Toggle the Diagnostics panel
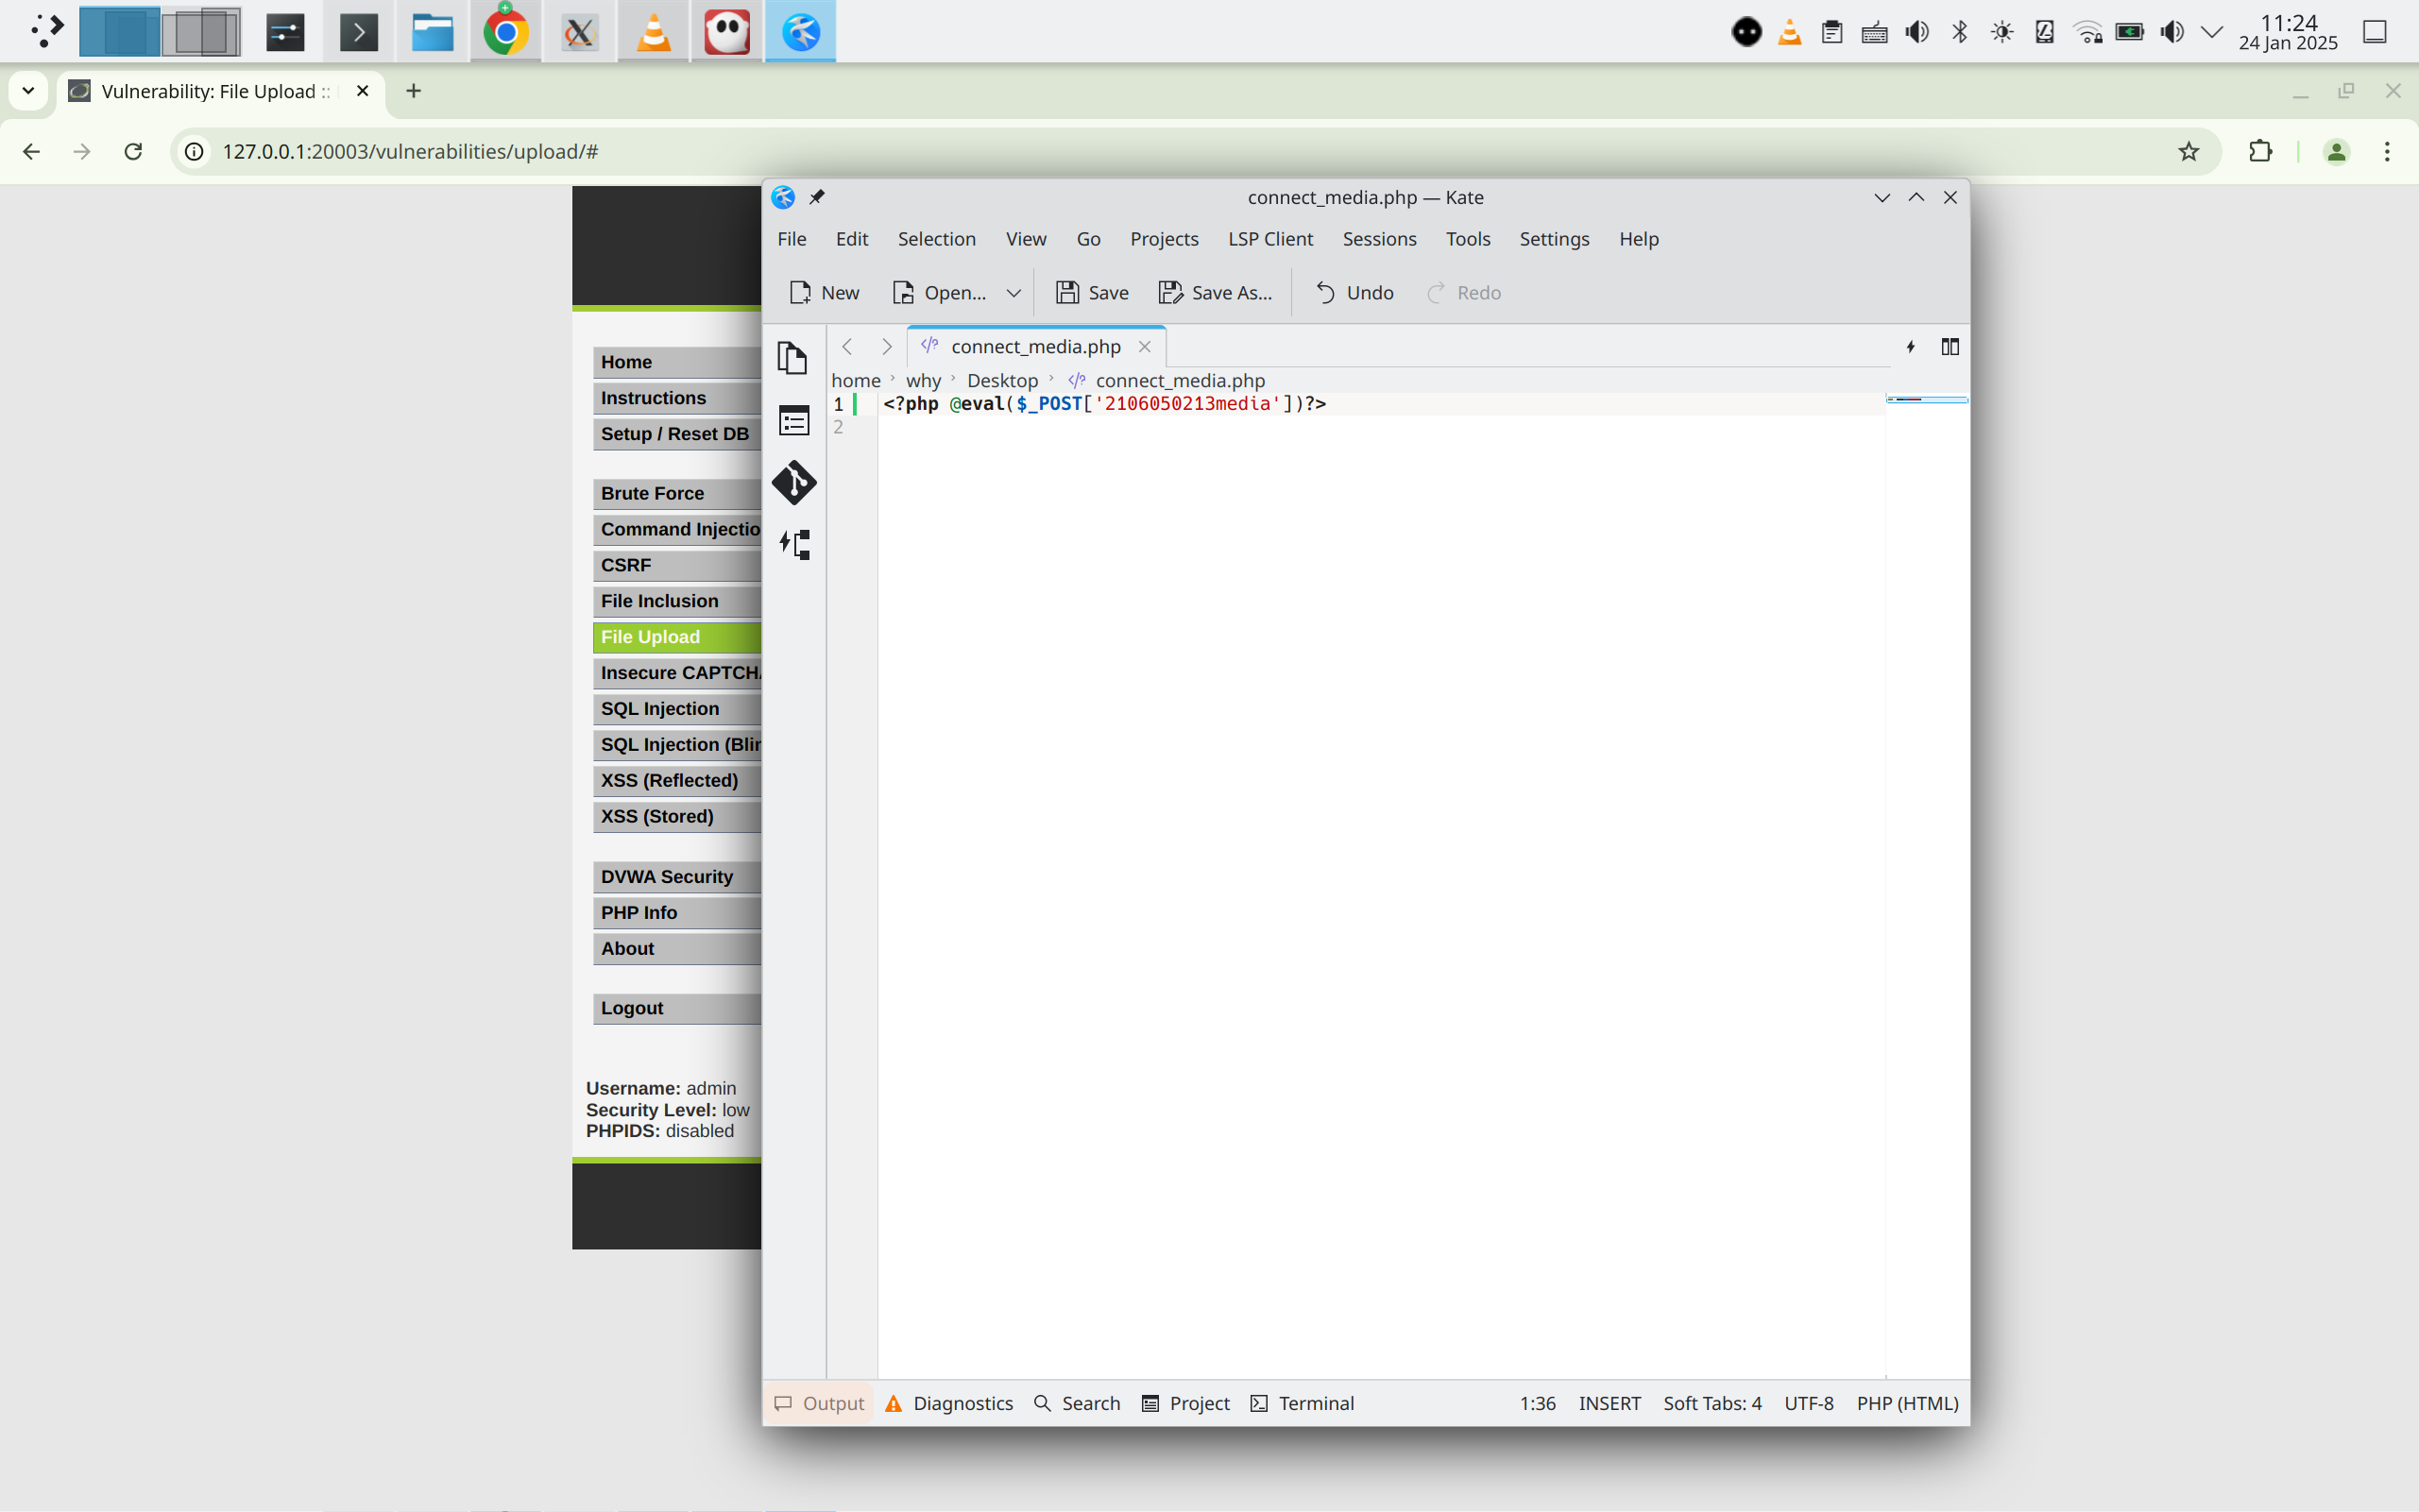This screenshot has height=1512, width=2419. 949,1403
